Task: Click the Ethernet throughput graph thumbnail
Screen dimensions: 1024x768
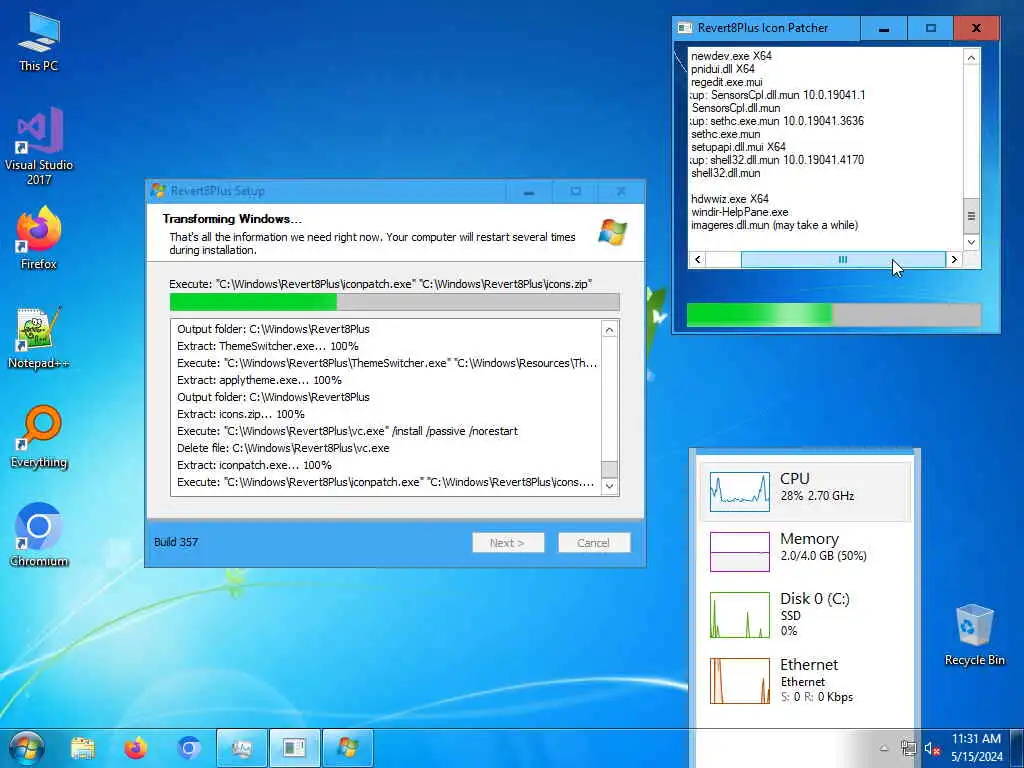Action: (740, 680)
